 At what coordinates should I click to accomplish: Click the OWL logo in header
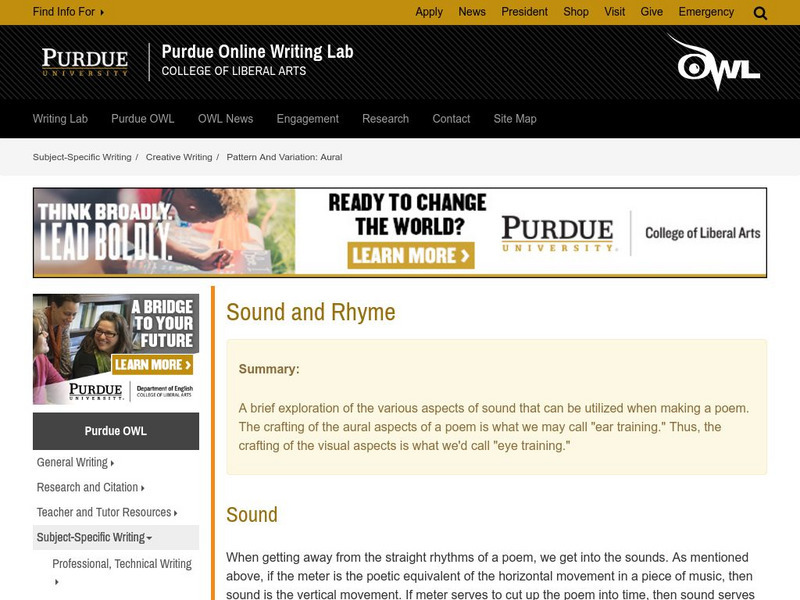(714, 62)
